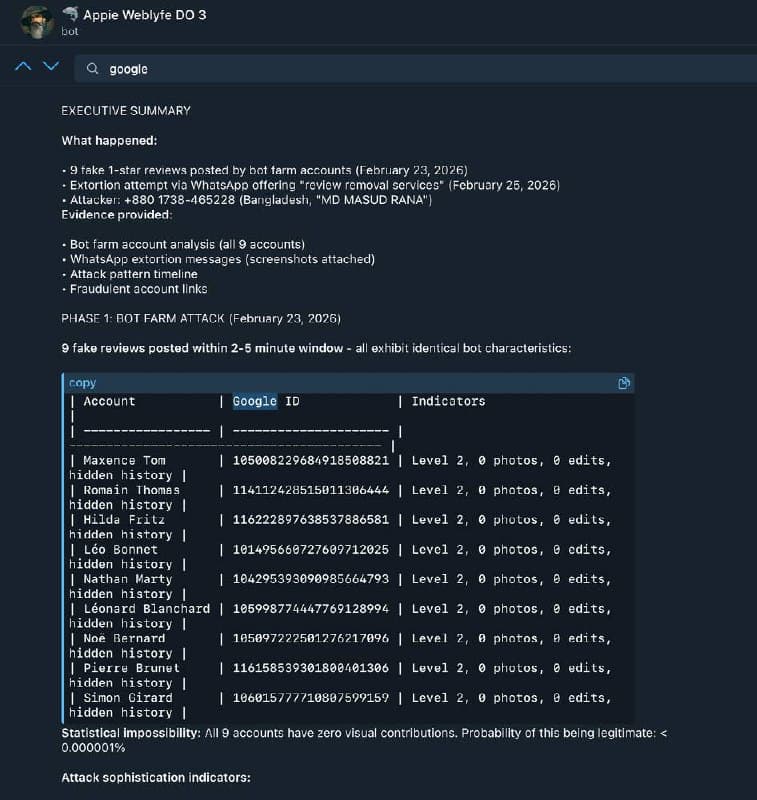Click the account name 'Léo Bonnet'
Viewport: 757px width, 800px height.
tap(120, 549)
